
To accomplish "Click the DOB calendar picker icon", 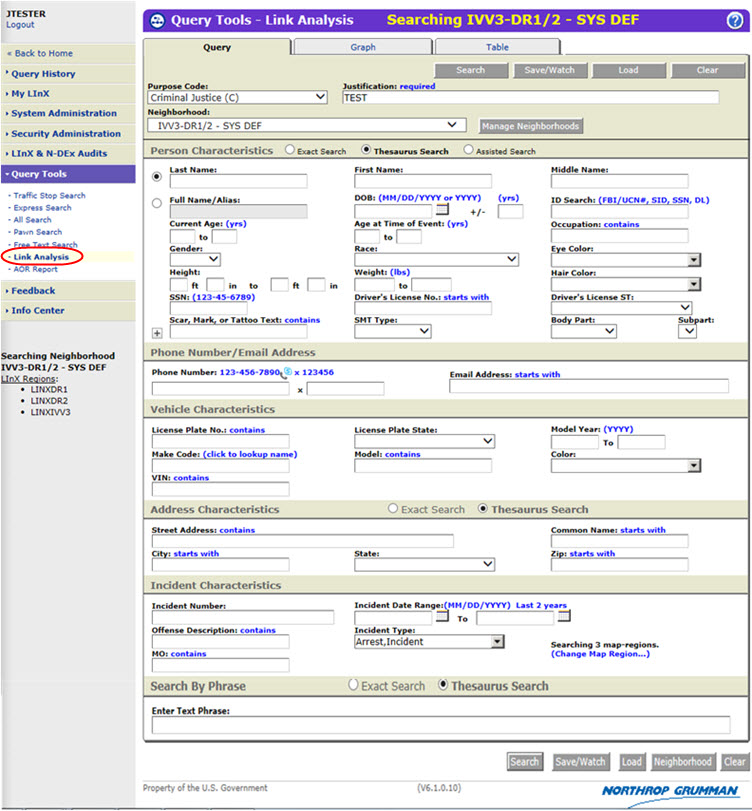I will tap(442, 209).
